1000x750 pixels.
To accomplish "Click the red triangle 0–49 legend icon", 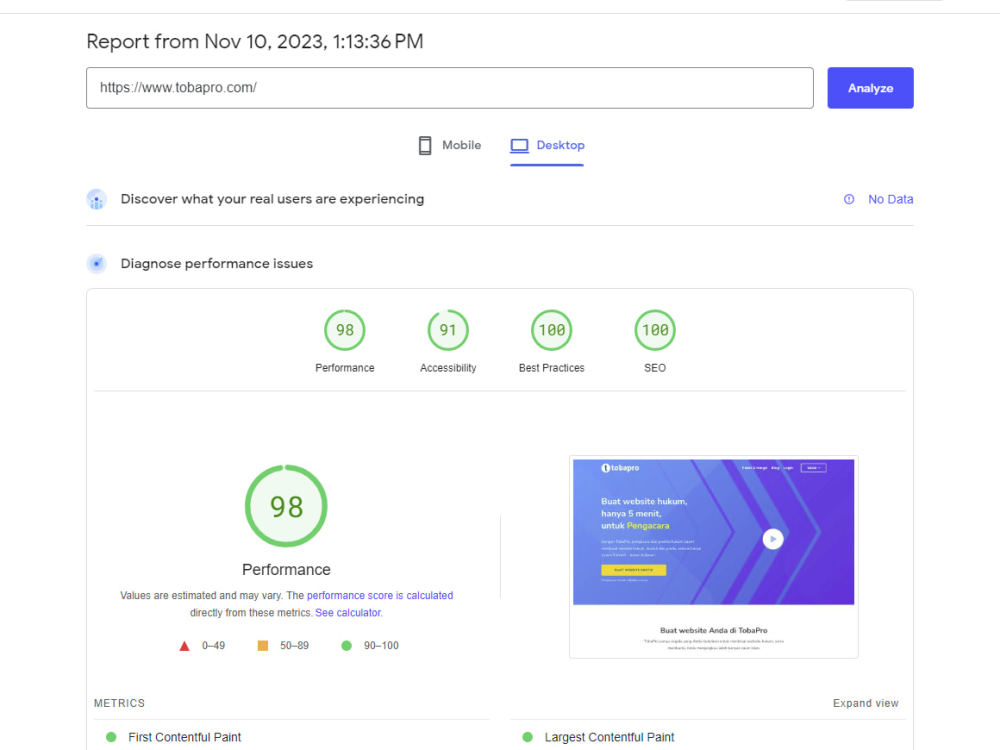I will pos(184,646).
